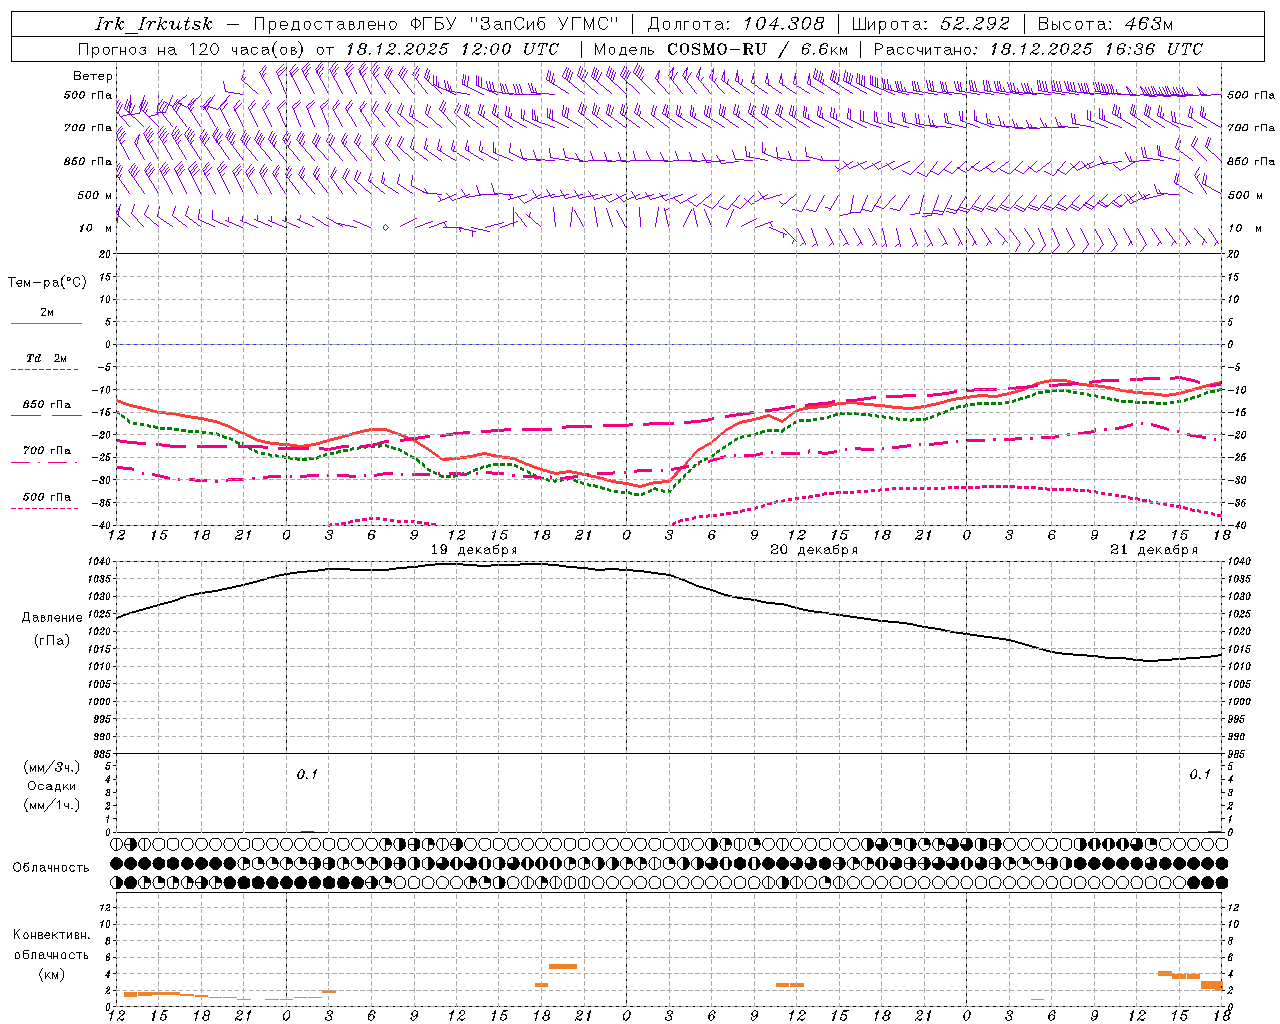This screenshot has width=1280, height=1024.
Task: Select the provider text ФГБУ "ЗапСиб УГМС"
Action: 515,24
